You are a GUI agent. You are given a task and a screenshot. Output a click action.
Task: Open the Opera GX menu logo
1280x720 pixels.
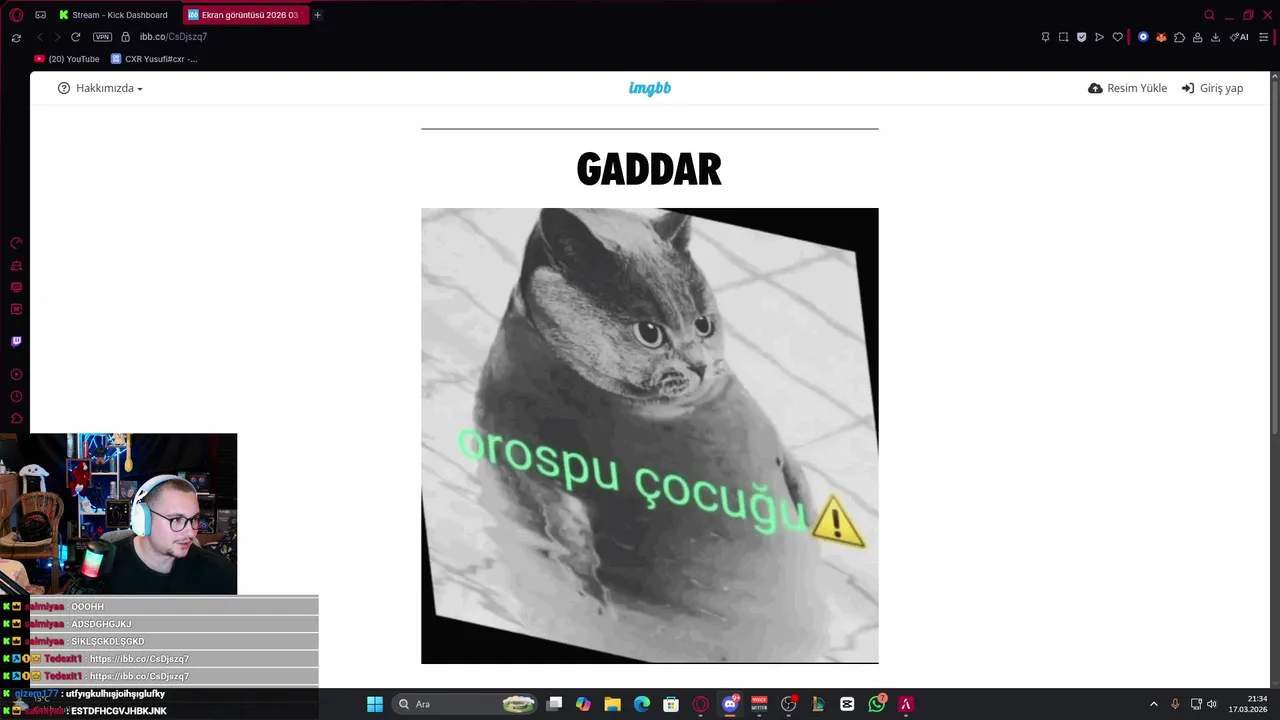tap(16, 15)
